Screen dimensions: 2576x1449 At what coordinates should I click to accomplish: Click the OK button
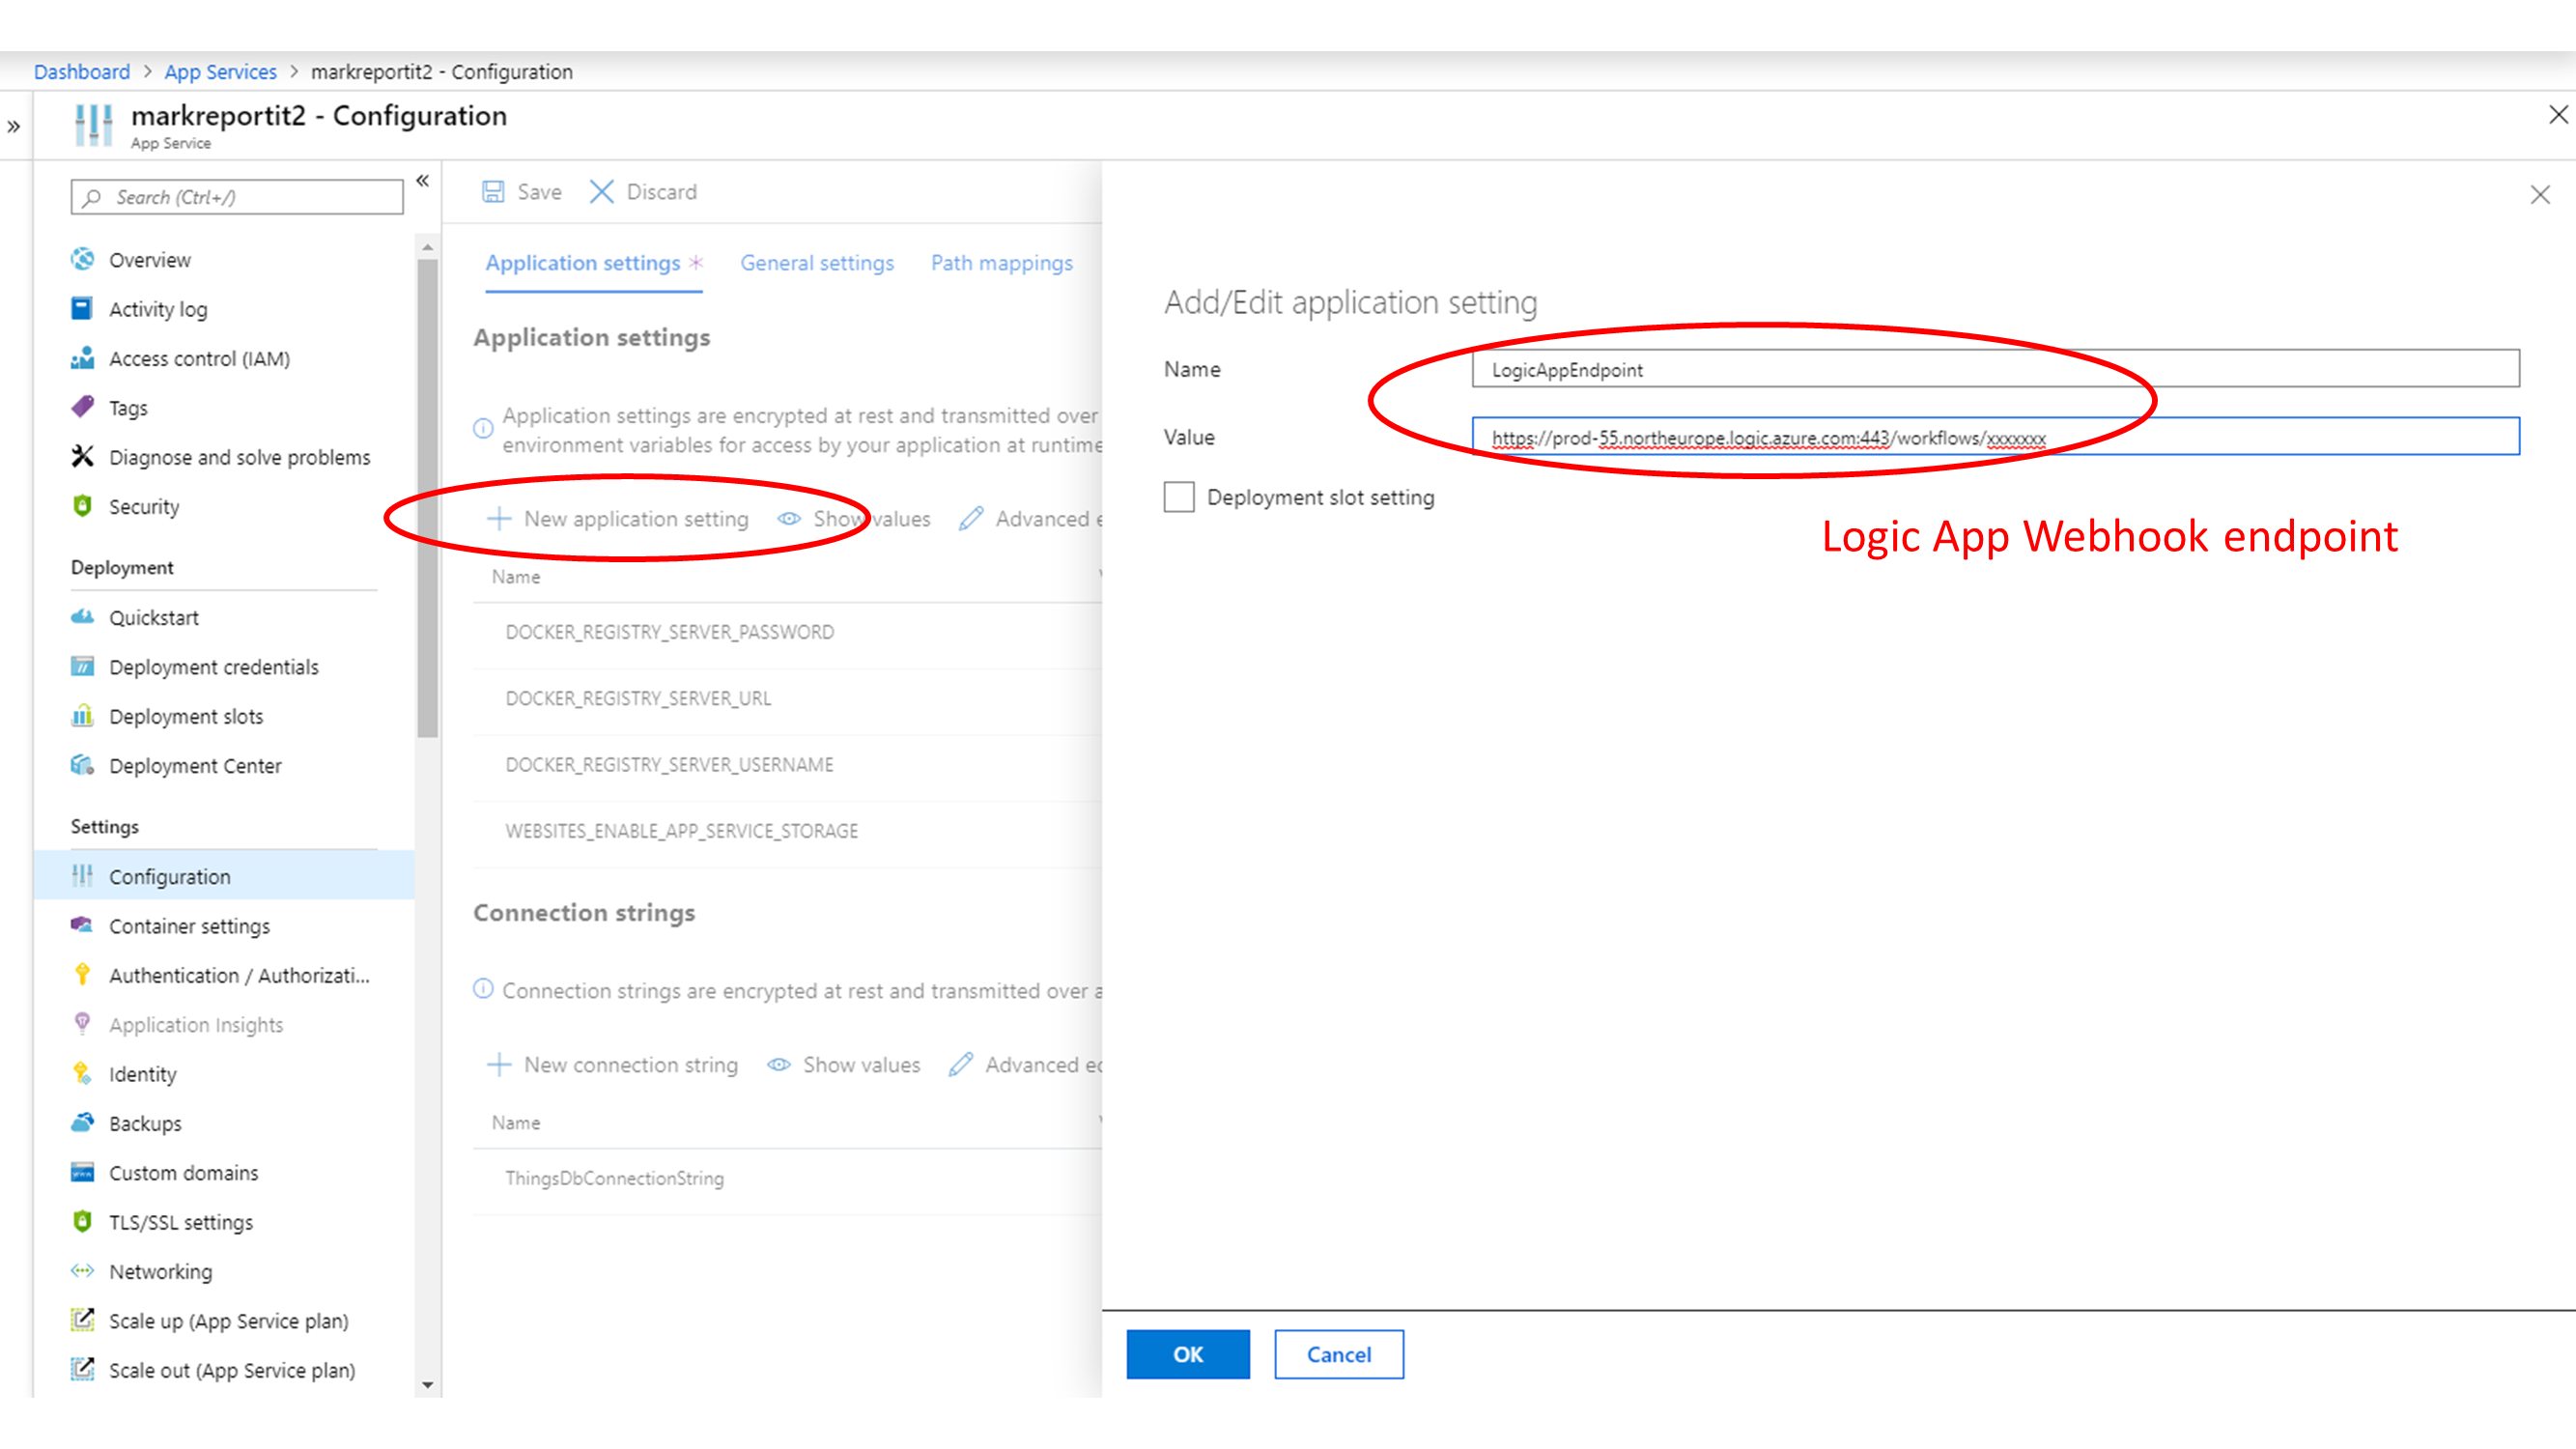(x=1187, y=1354)
